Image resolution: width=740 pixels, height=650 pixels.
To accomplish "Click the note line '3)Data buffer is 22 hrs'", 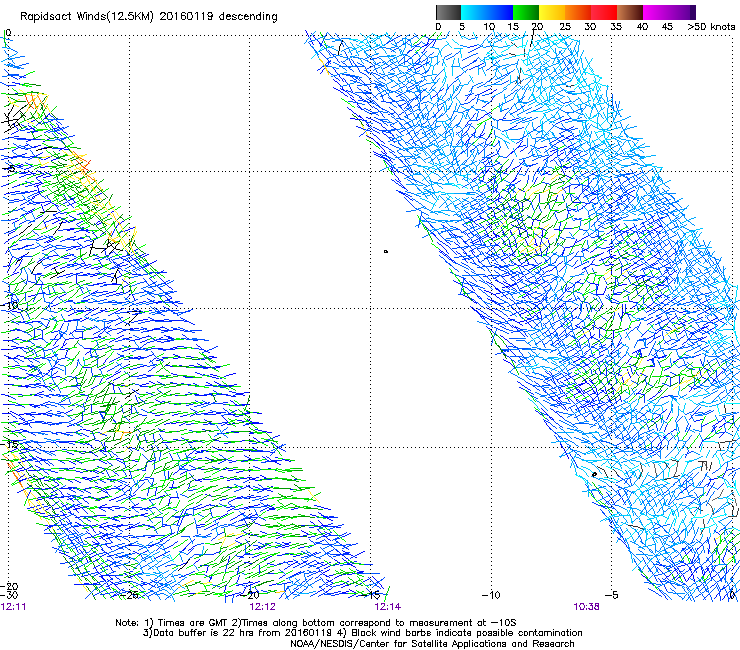I will 362,633.
